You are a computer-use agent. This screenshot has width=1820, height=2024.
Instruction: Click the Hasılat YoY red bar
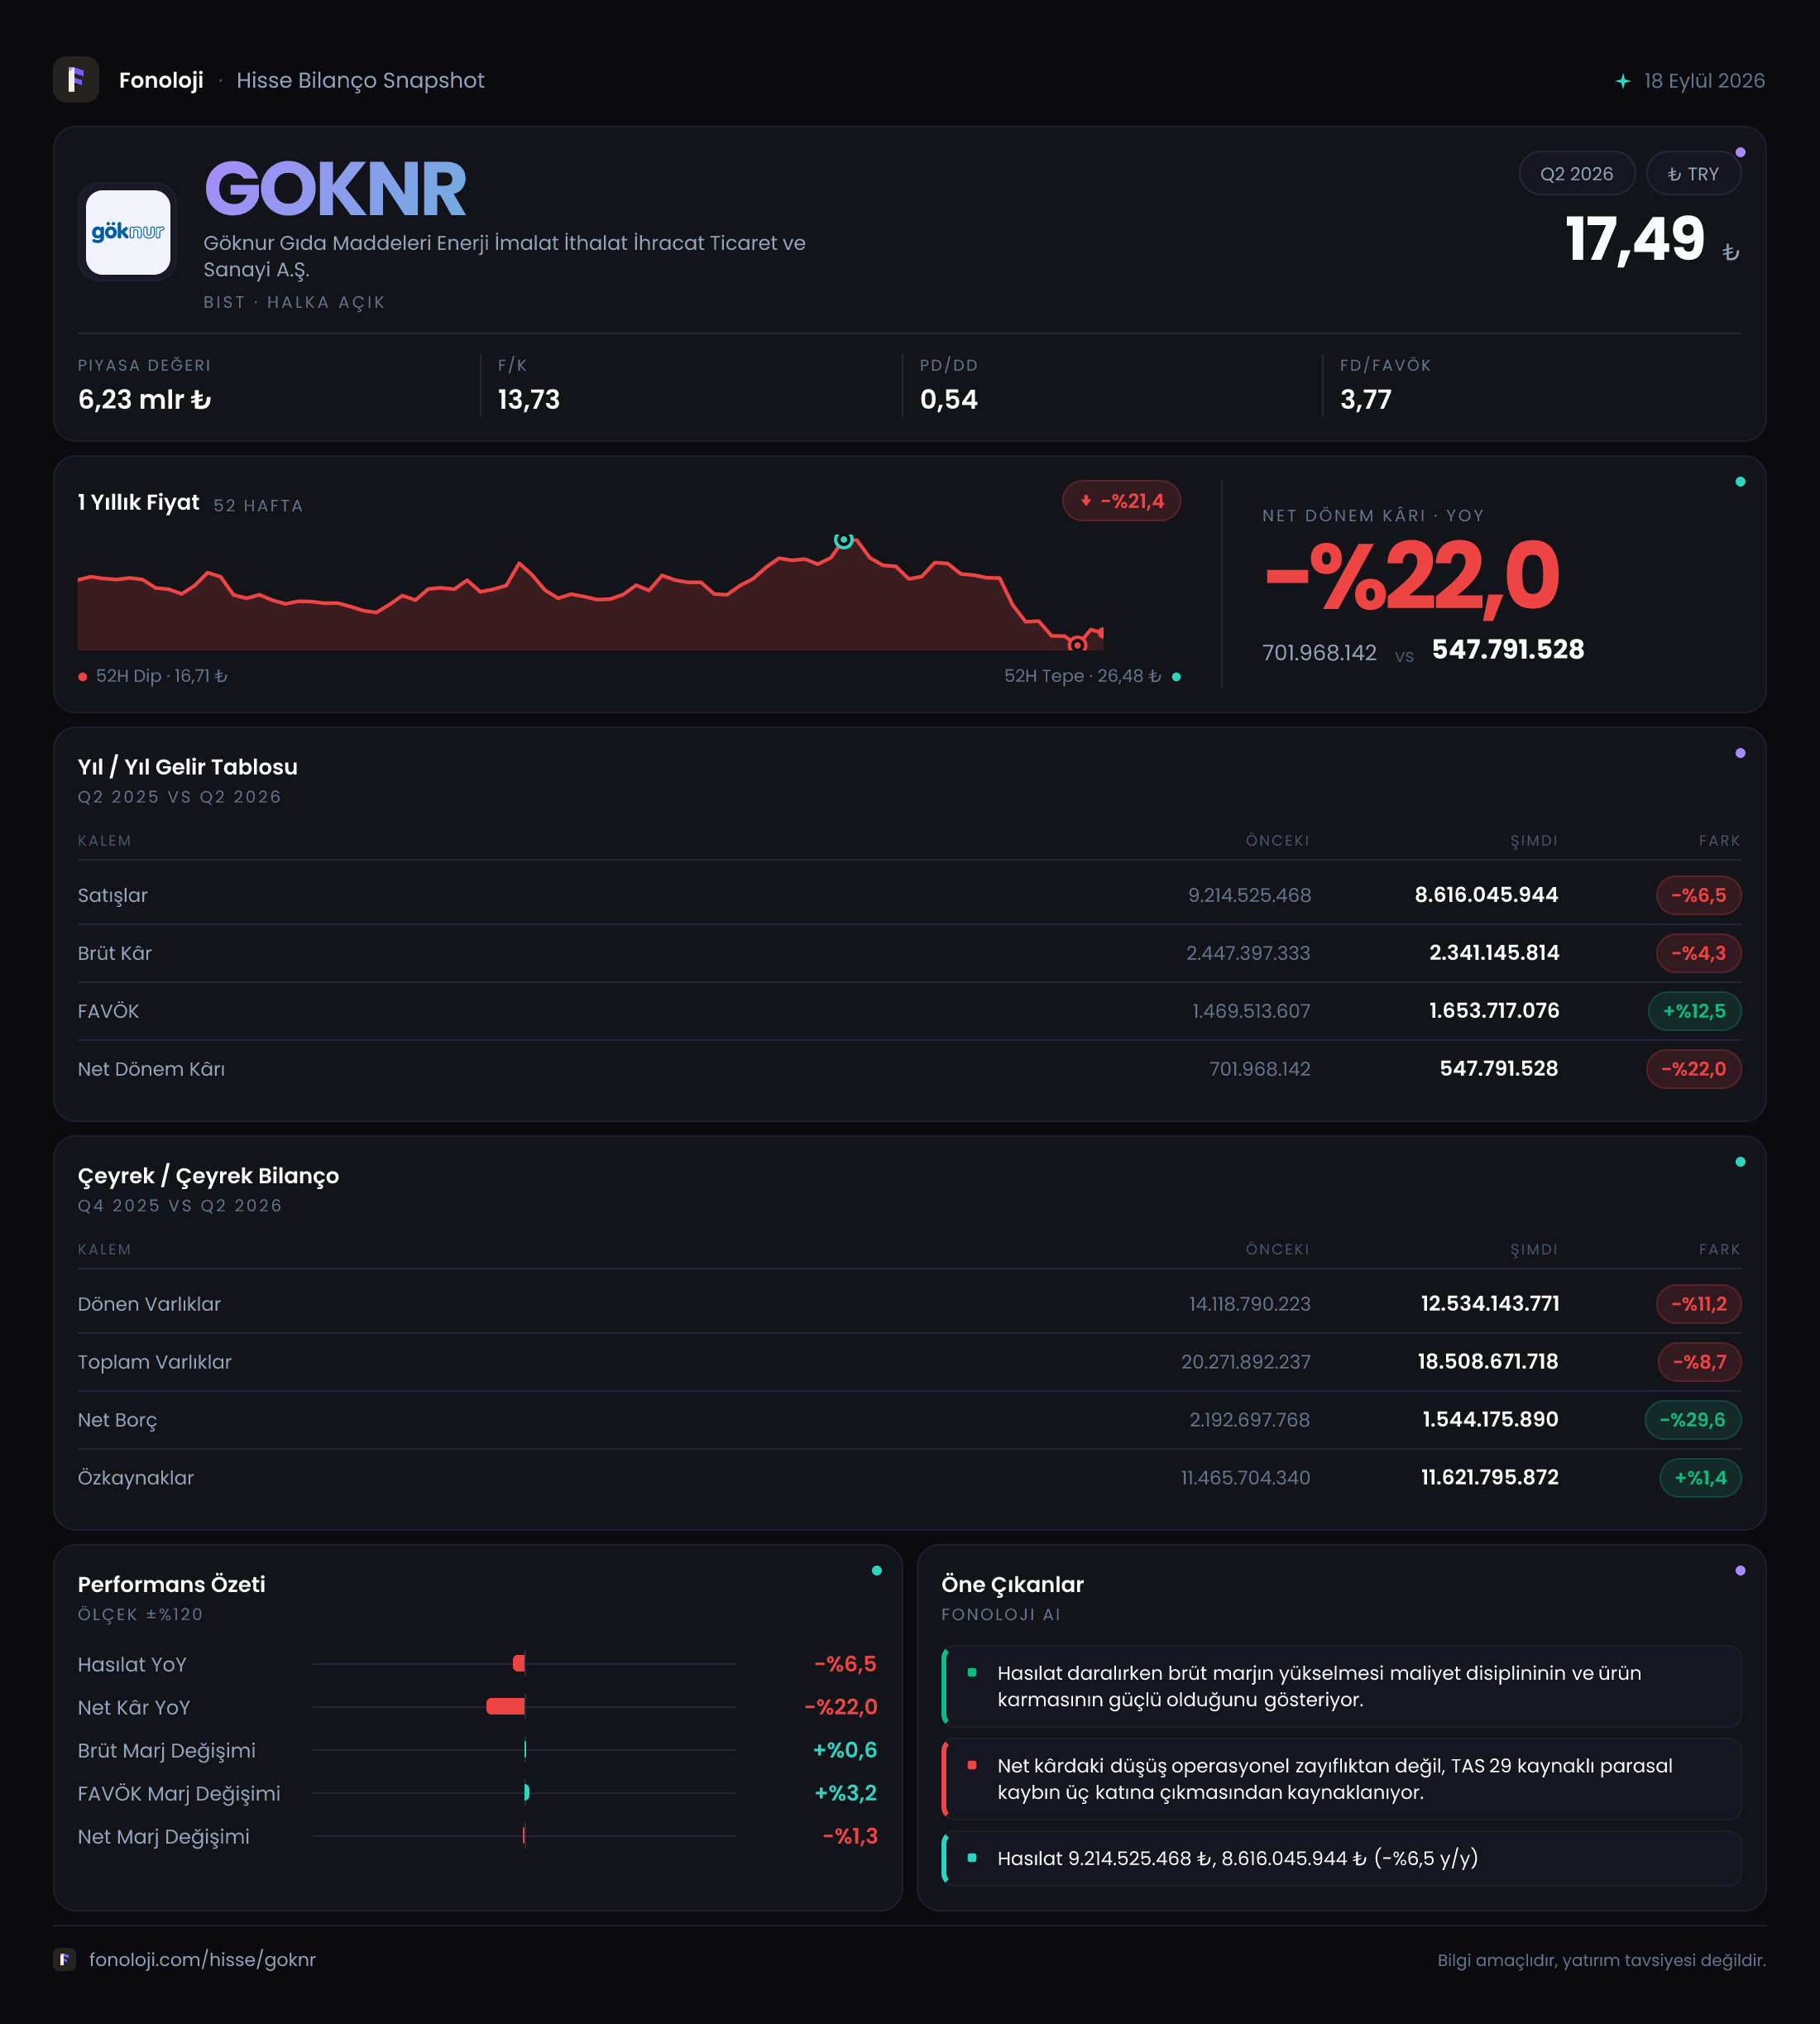coord(519,1663)
